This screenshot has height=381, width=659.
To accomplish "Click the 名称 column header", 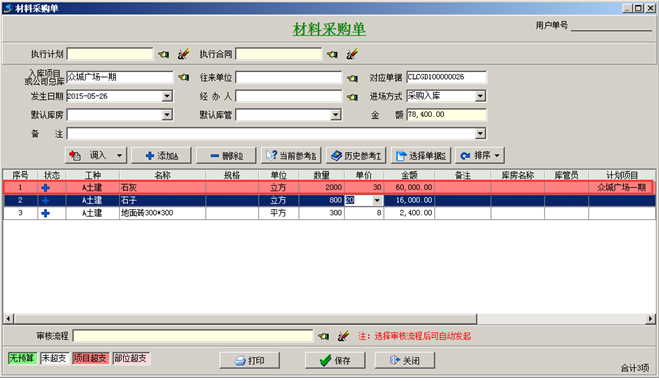I will click(x=162, y=175).
